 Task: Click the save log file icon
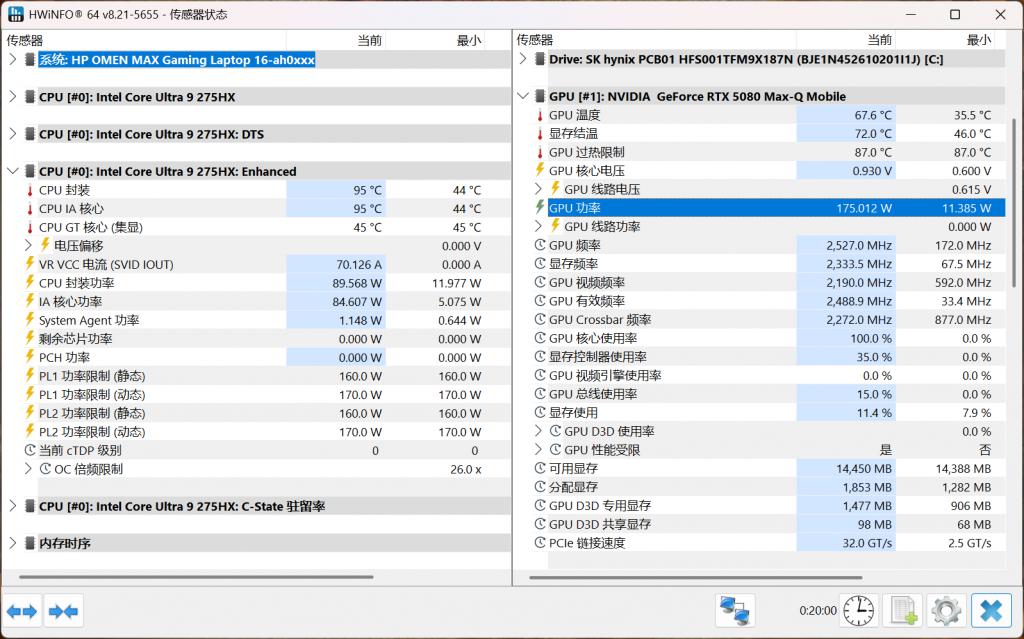pyautogui.click(x=903, y=611)
